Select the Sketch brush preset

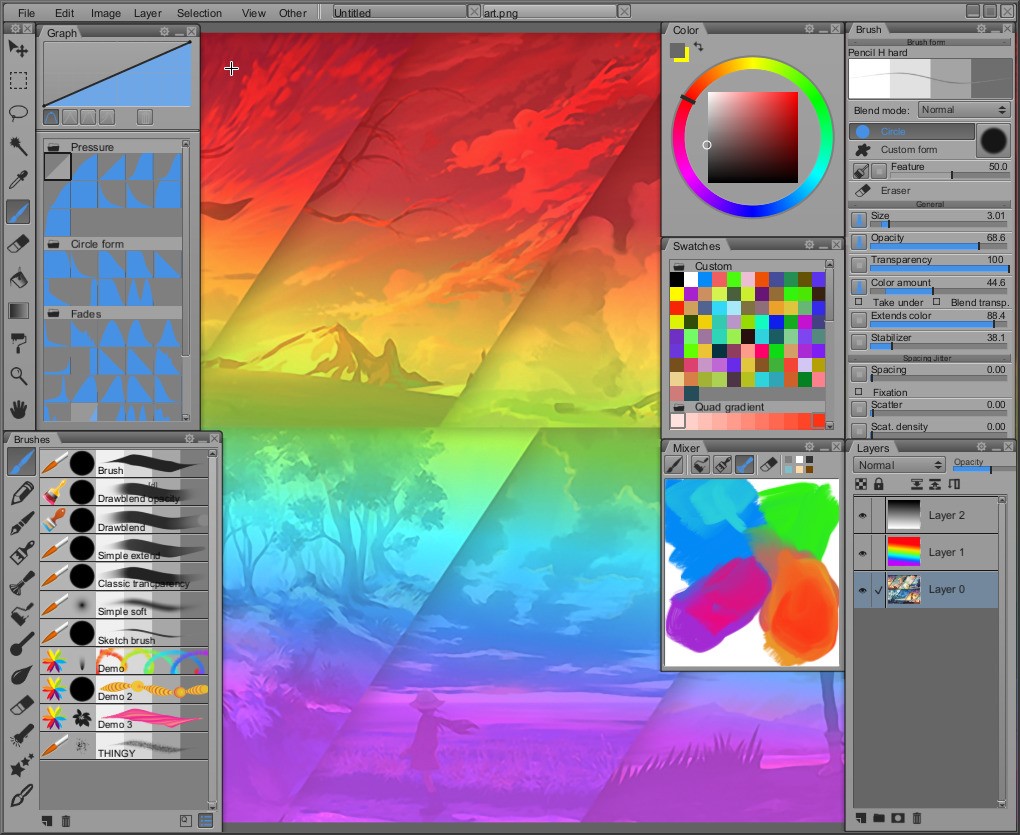[x=125, y=633]
